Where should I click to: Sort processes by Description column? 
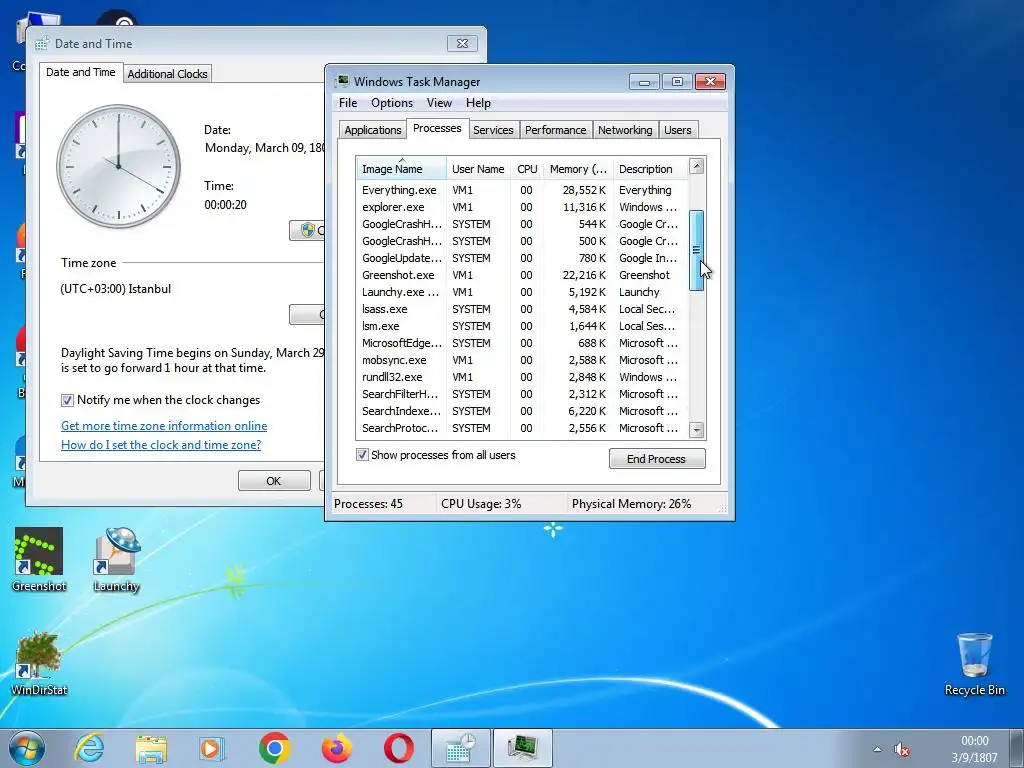(650, 168)
